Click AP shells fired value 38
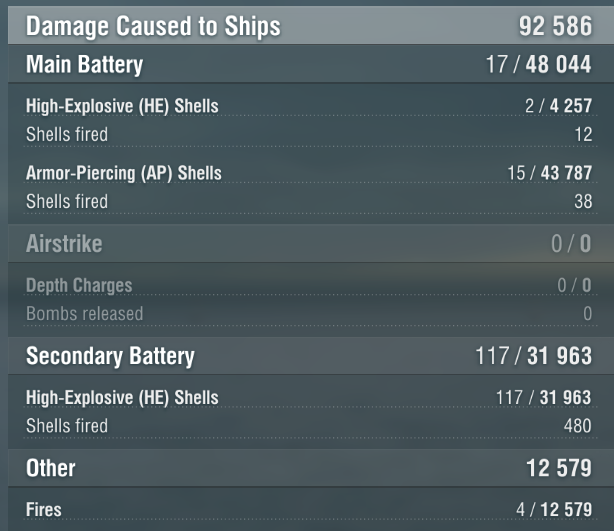614x531 pixels. click(583, 202)
